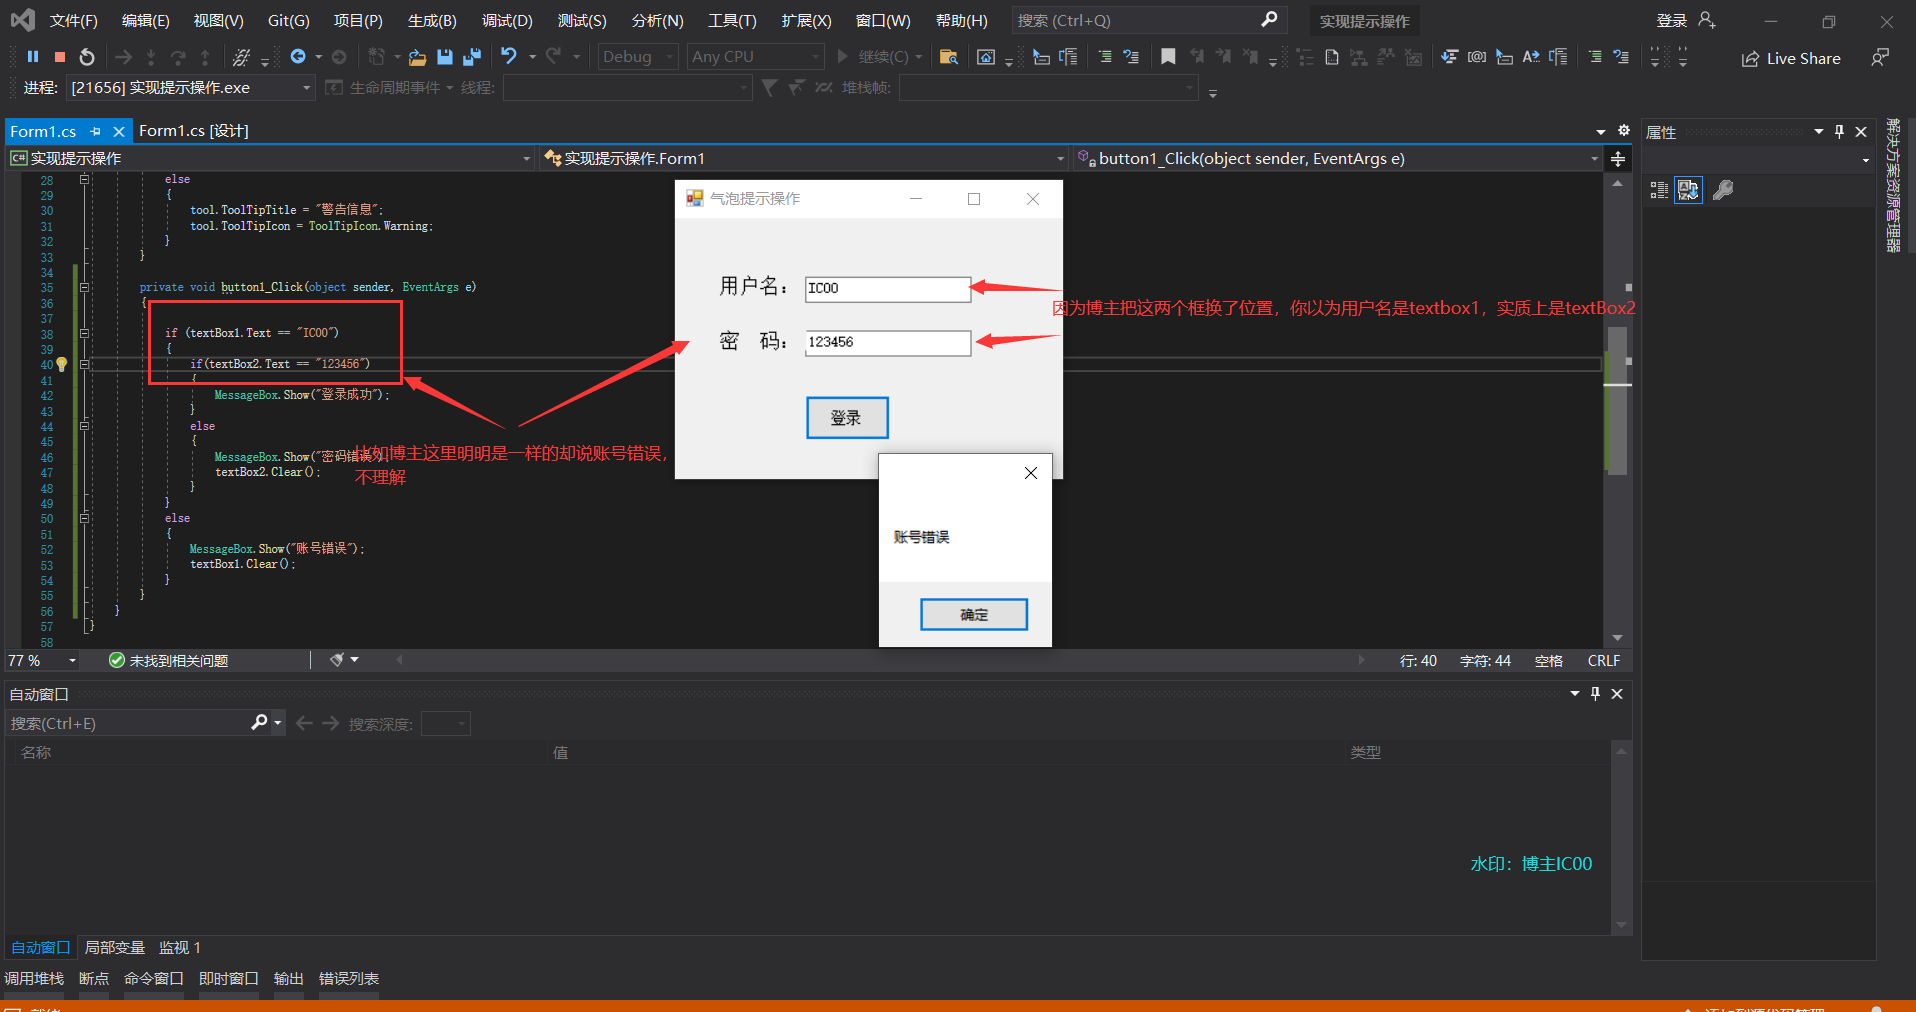This screenshot has height=1012, width=1916.
Task: Pause the debugger with the Break All icon
Action: [33, 57]
